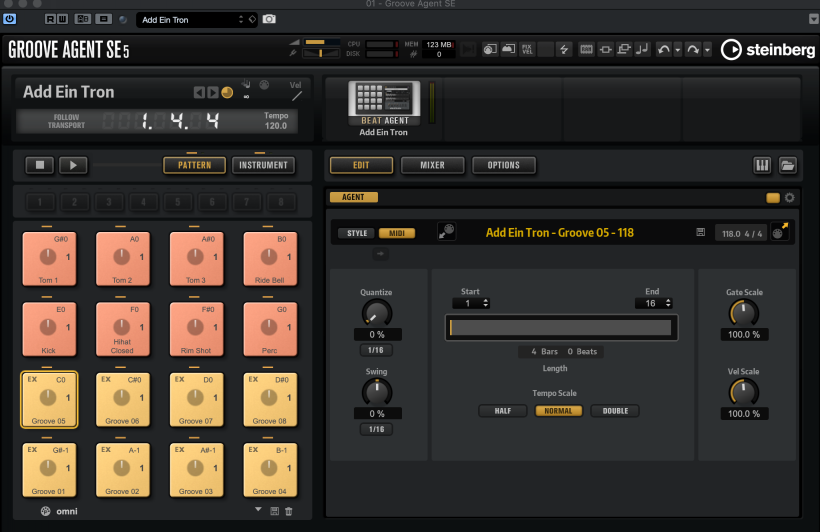
Task: Click the trash icon below the pads
Action: (x=289, y=511)
